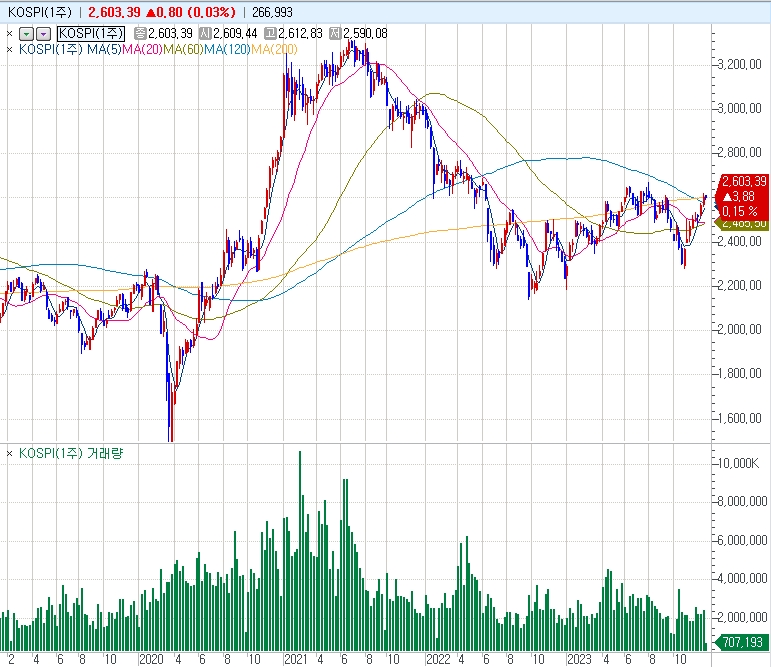This screenshot has width=771, height=667.
Task: Close the KOSPI price series with its X icon
Action: click(9, 33)
